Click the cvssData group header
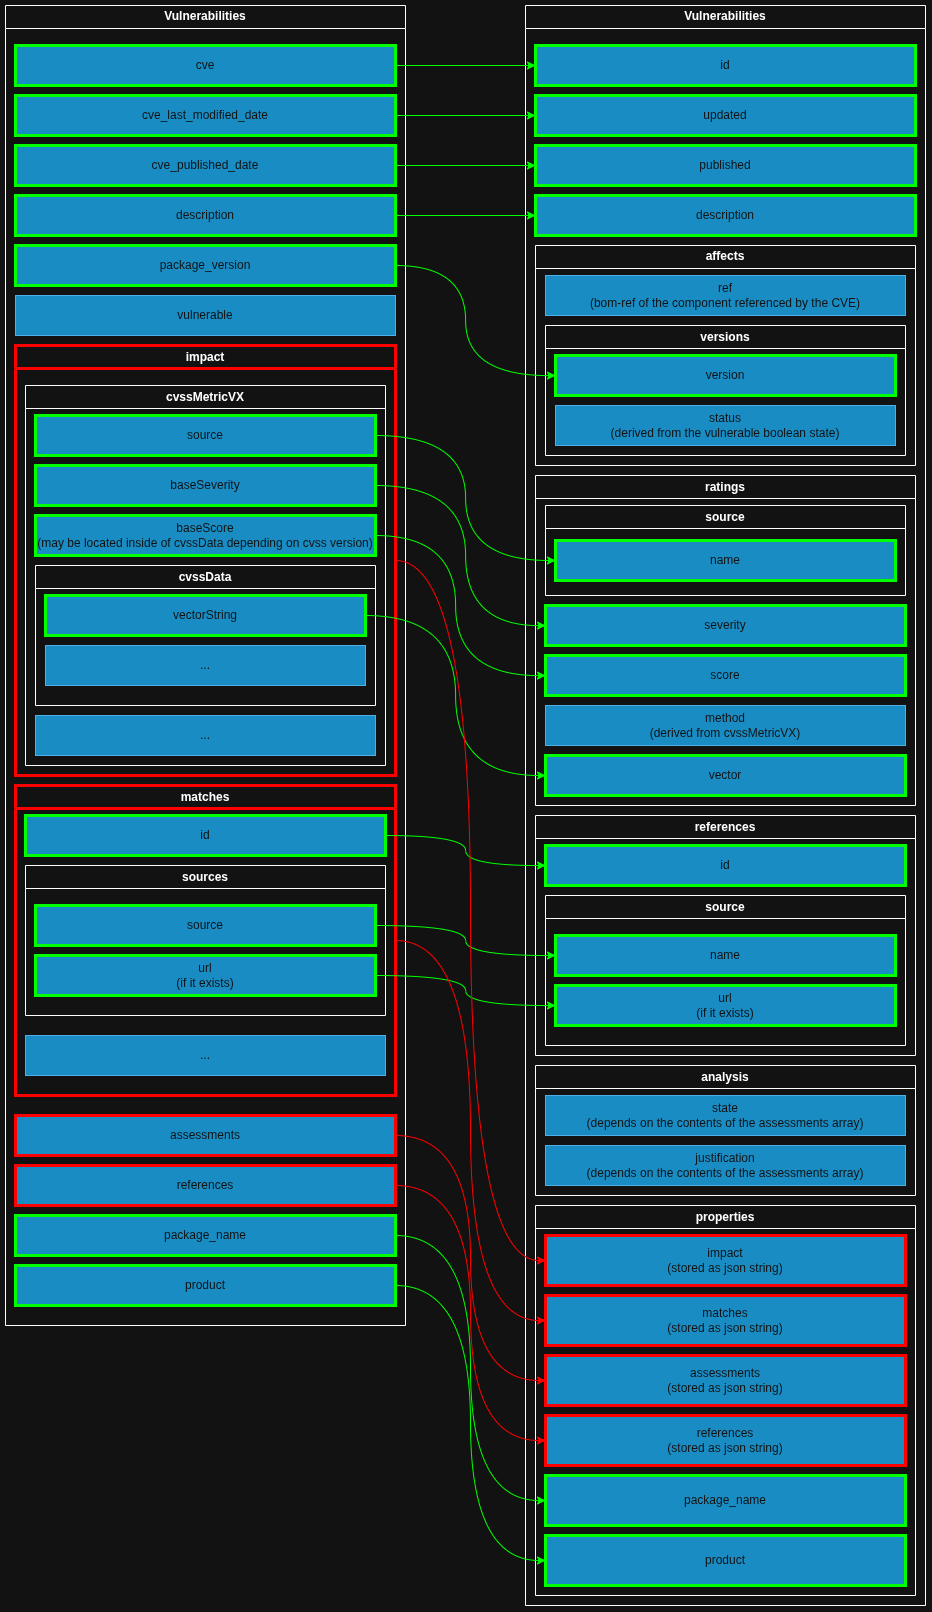The height and width of the screenshot is (1612, 932). (205, 577)
